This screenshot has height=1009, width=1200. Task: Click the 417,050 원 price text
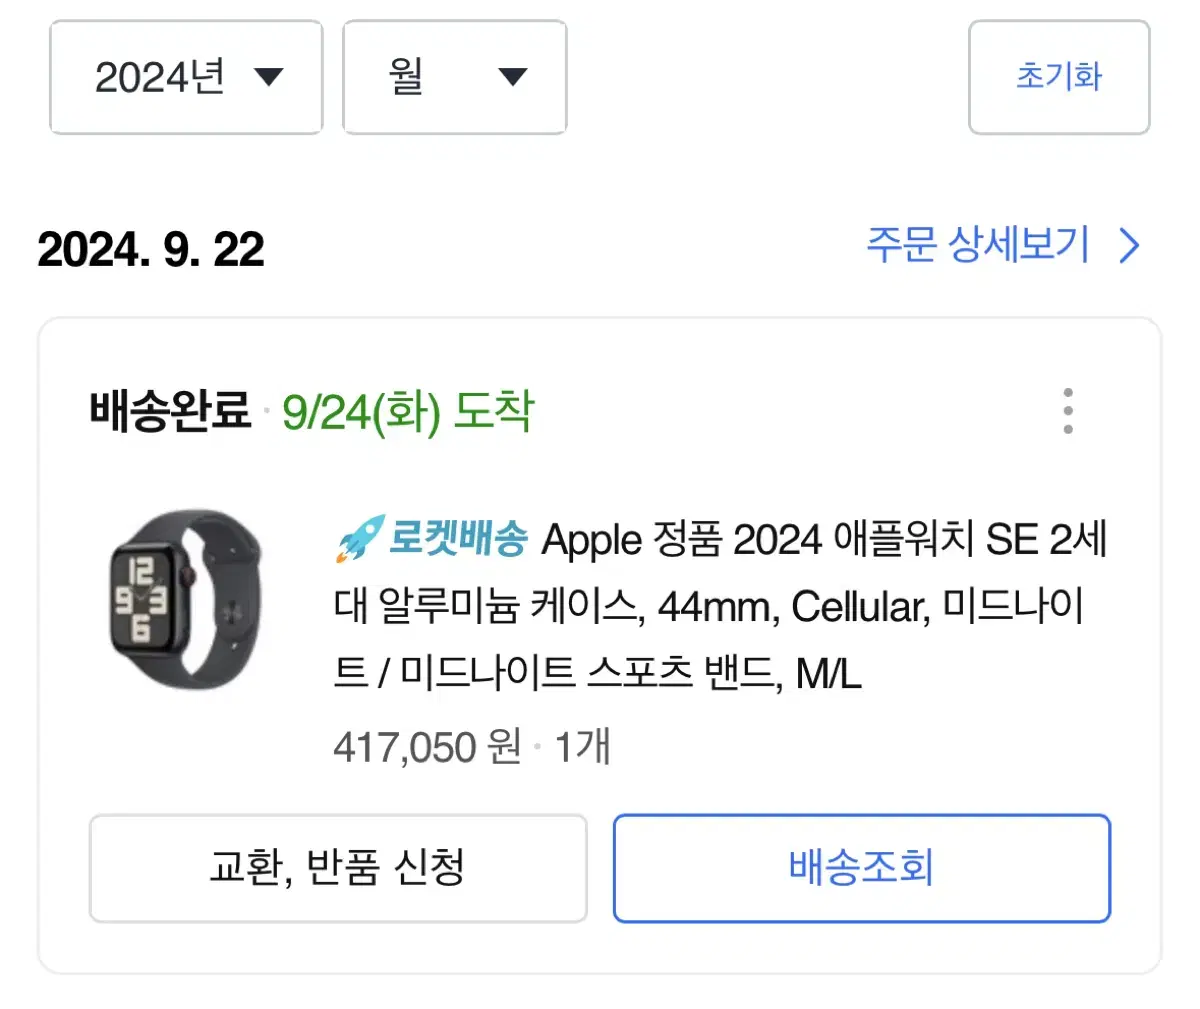(427, 747)
